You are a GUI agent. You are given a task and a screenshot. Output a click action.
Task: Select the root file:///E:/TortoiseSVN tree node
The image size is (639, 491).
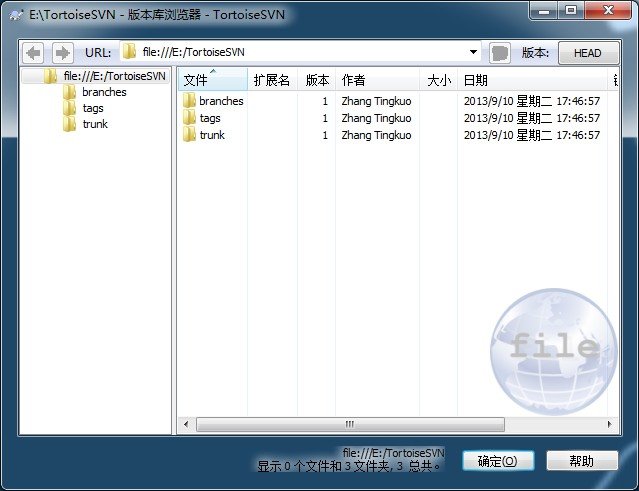click(113, 76)
